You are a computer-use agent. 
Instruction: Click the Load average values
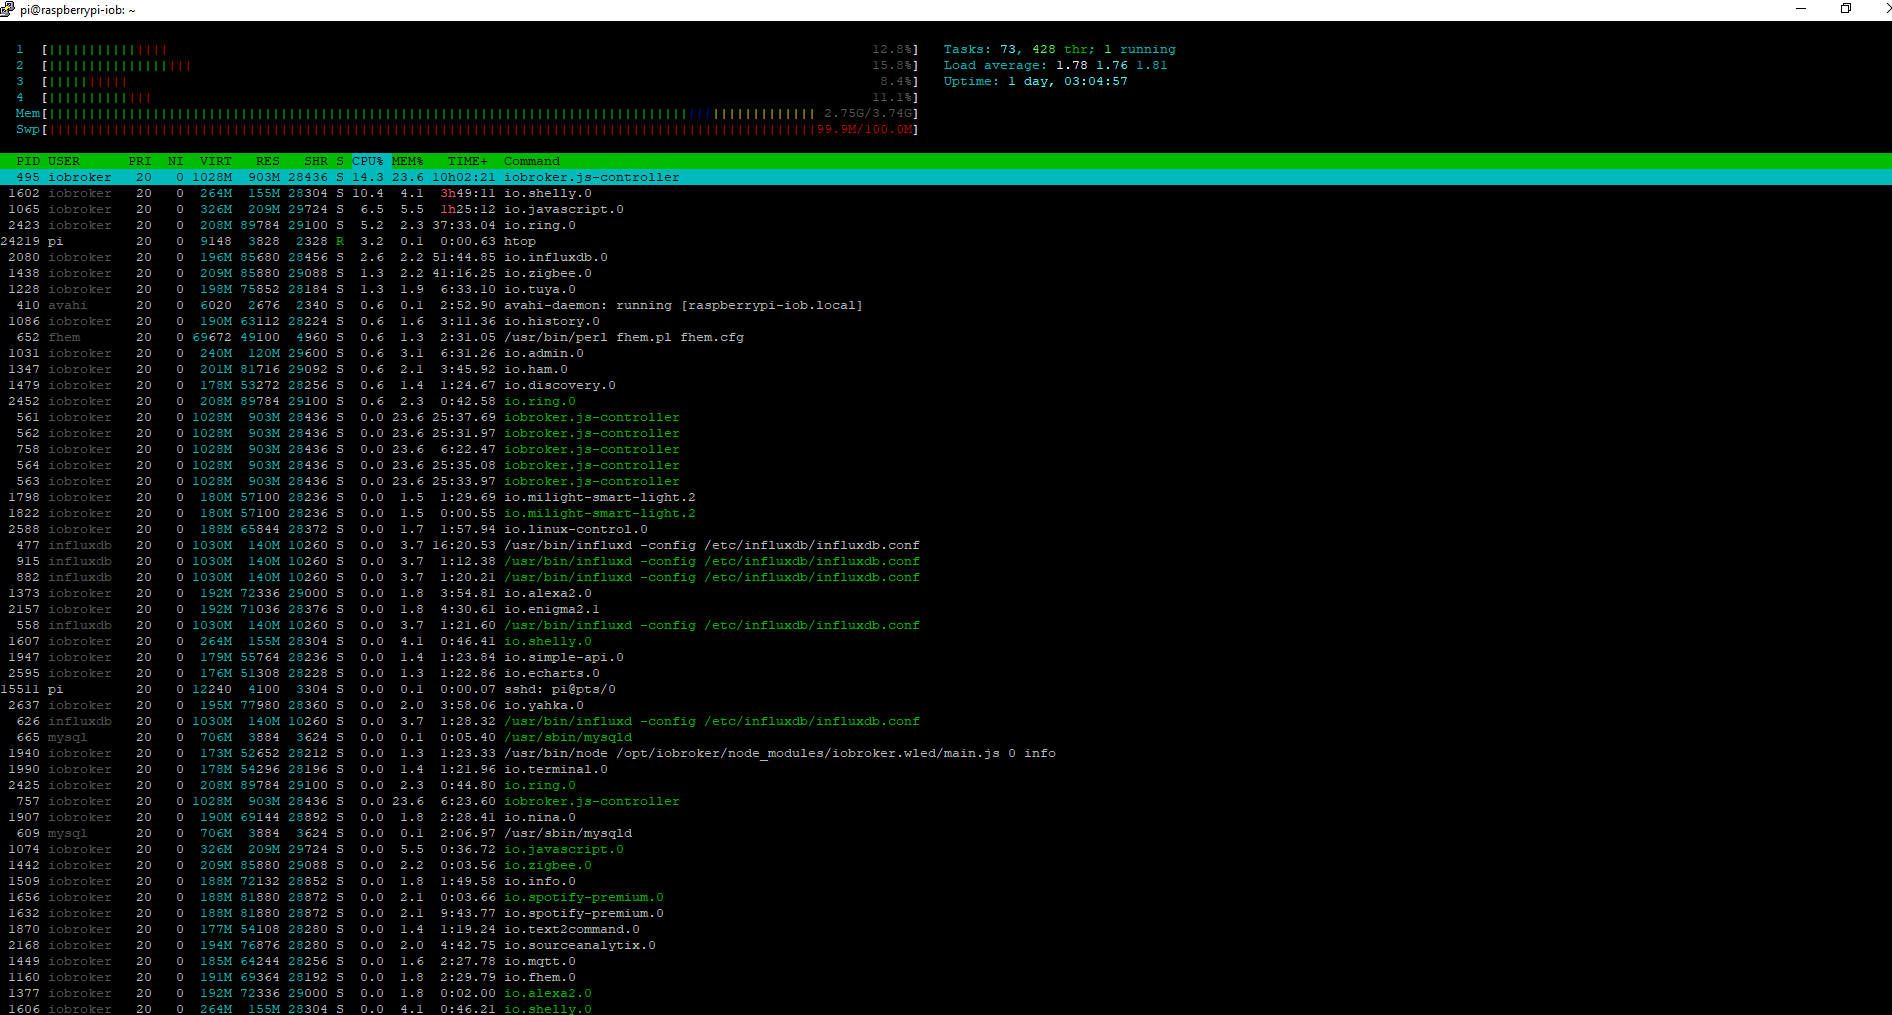pos(1112,65)
